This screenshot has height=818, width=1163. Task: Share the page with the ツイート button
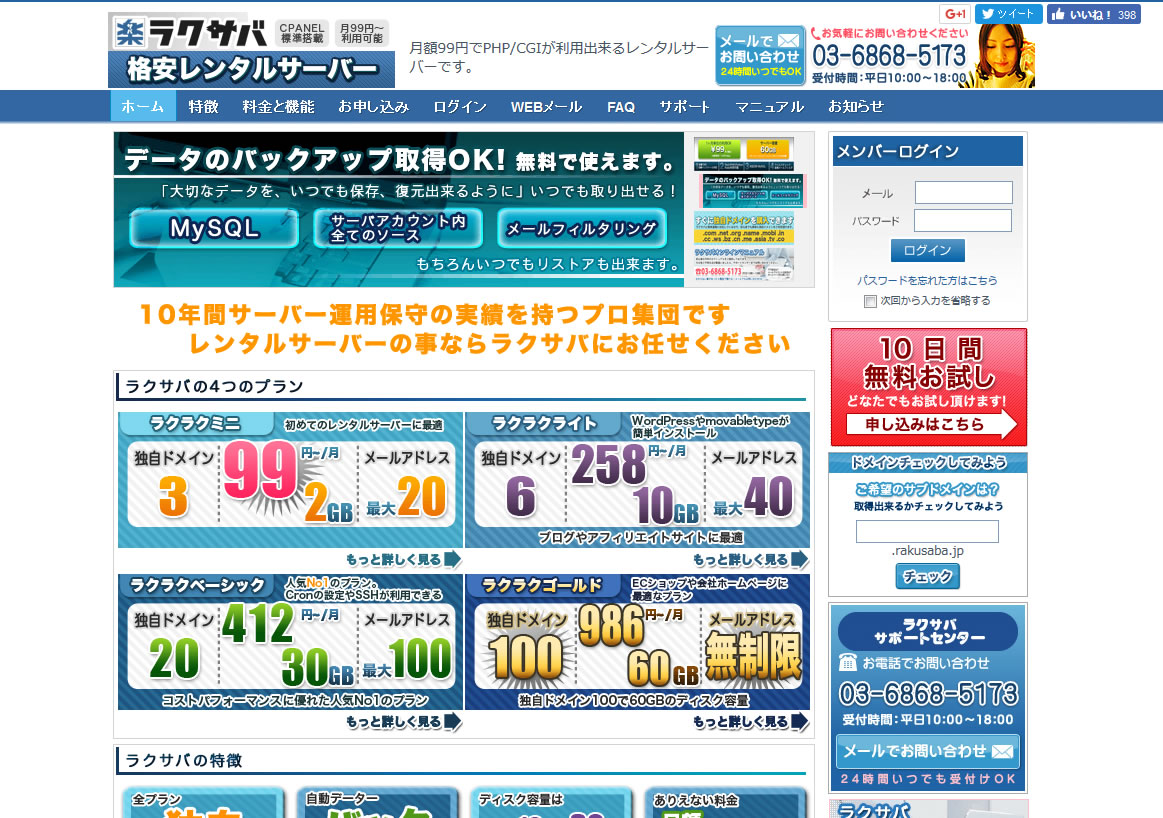pos(1008,14)
